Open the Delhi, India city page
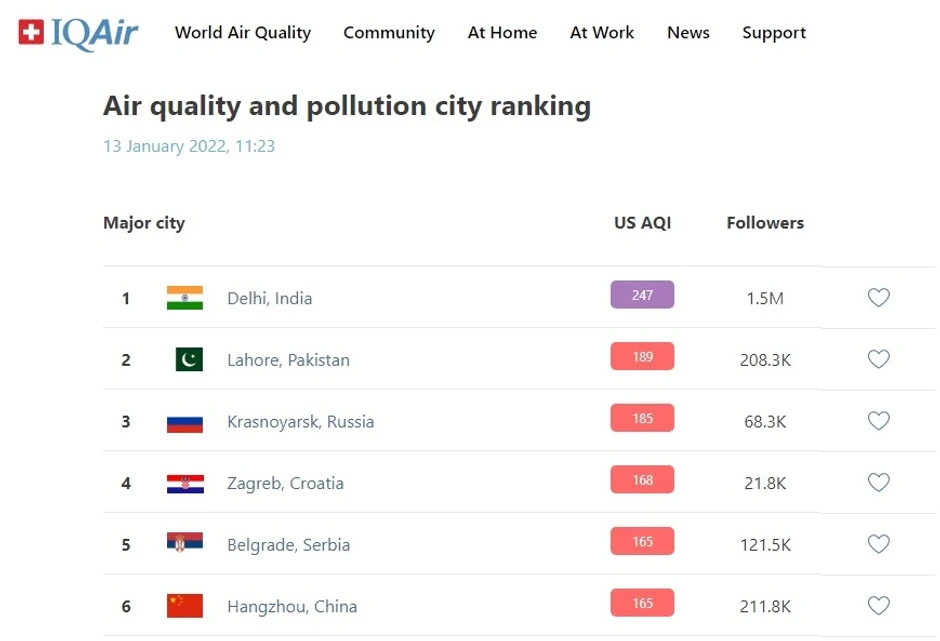The height and width of the screenshot is (641, 940). tap(270, 297)
